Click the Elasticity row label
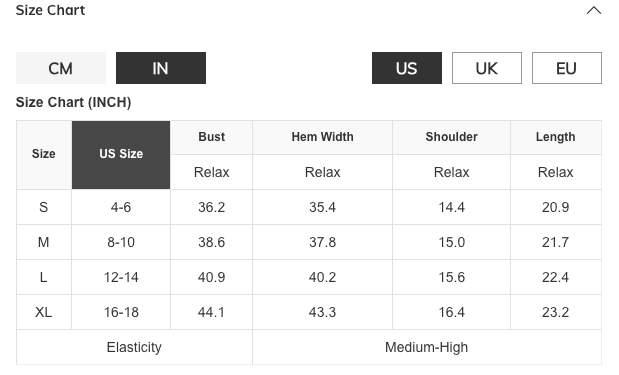Screen dimensions: 619x375 [x=134, y=347]
